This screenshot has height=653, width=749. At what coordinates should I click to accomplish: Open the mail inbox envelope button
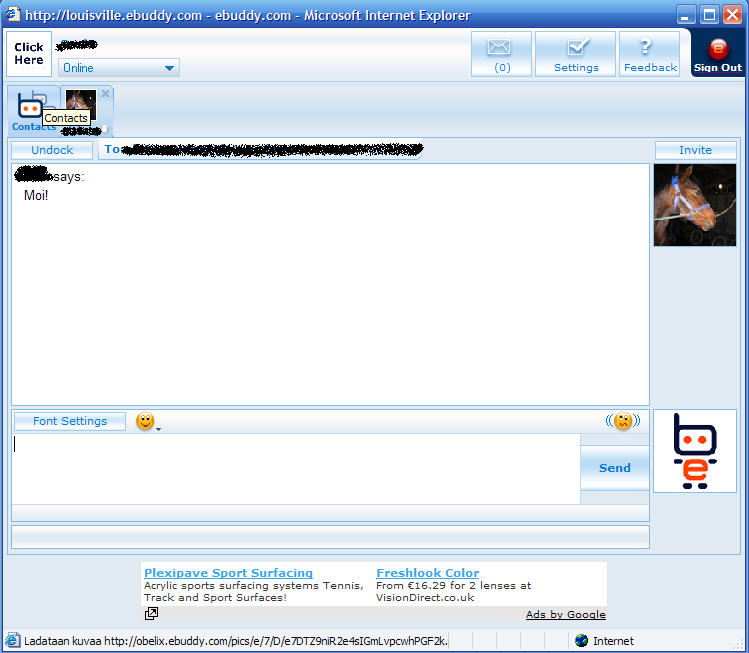[501, 54]
